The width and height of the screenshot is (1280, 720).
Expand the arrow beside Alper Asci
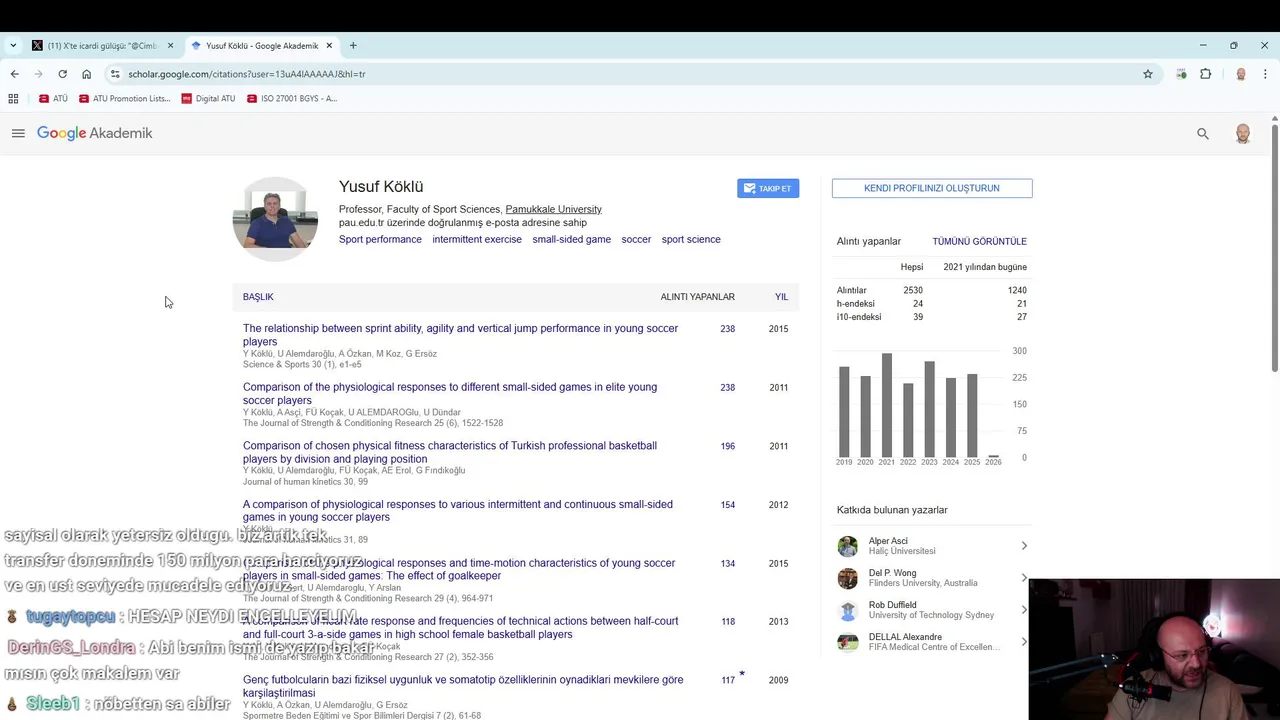point(1024,546)
